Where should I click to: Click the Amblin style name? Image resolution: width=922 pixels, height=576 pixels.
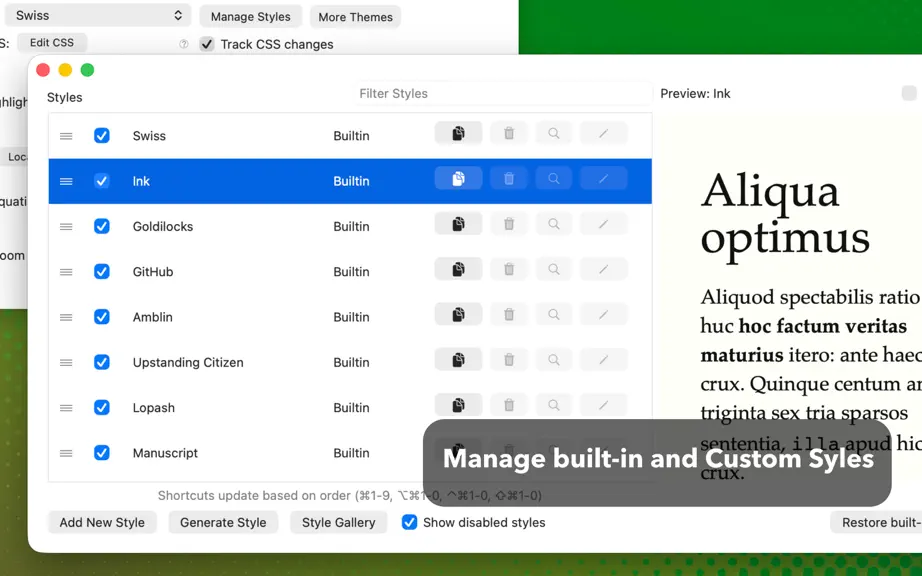click(x=153, y=317)
